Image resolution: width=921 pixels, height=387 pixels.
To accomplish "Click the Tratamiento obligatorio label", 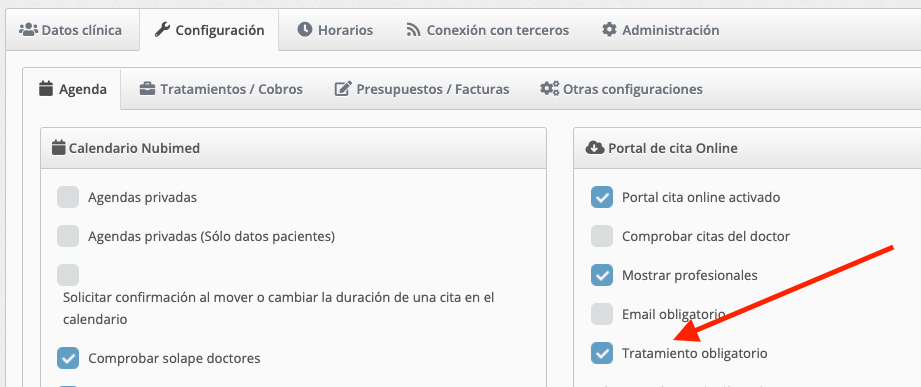I will (694, 354).
